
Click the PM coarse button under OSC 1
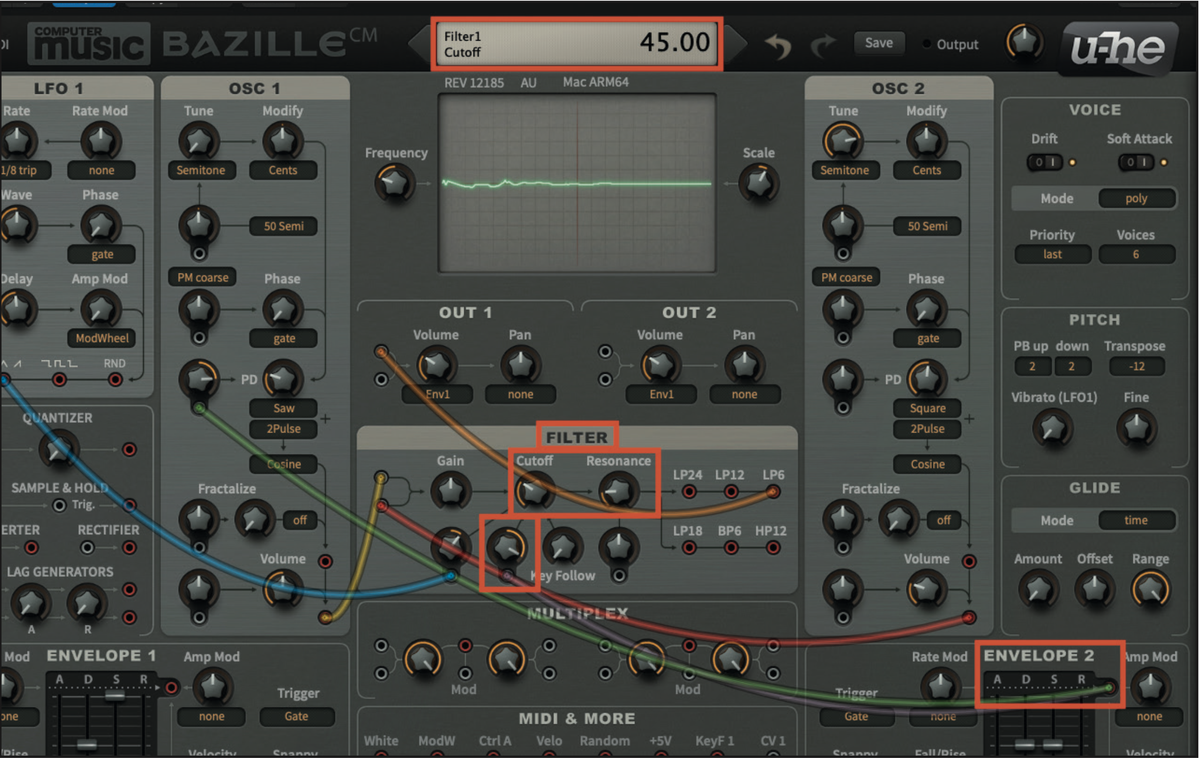point(202,277)
